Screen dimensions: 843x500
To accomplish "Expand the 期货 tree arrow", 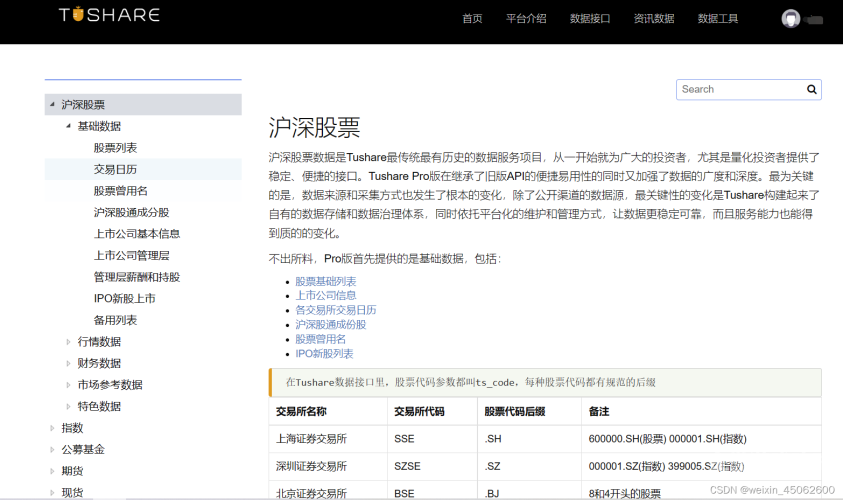I will coord(52,471).
